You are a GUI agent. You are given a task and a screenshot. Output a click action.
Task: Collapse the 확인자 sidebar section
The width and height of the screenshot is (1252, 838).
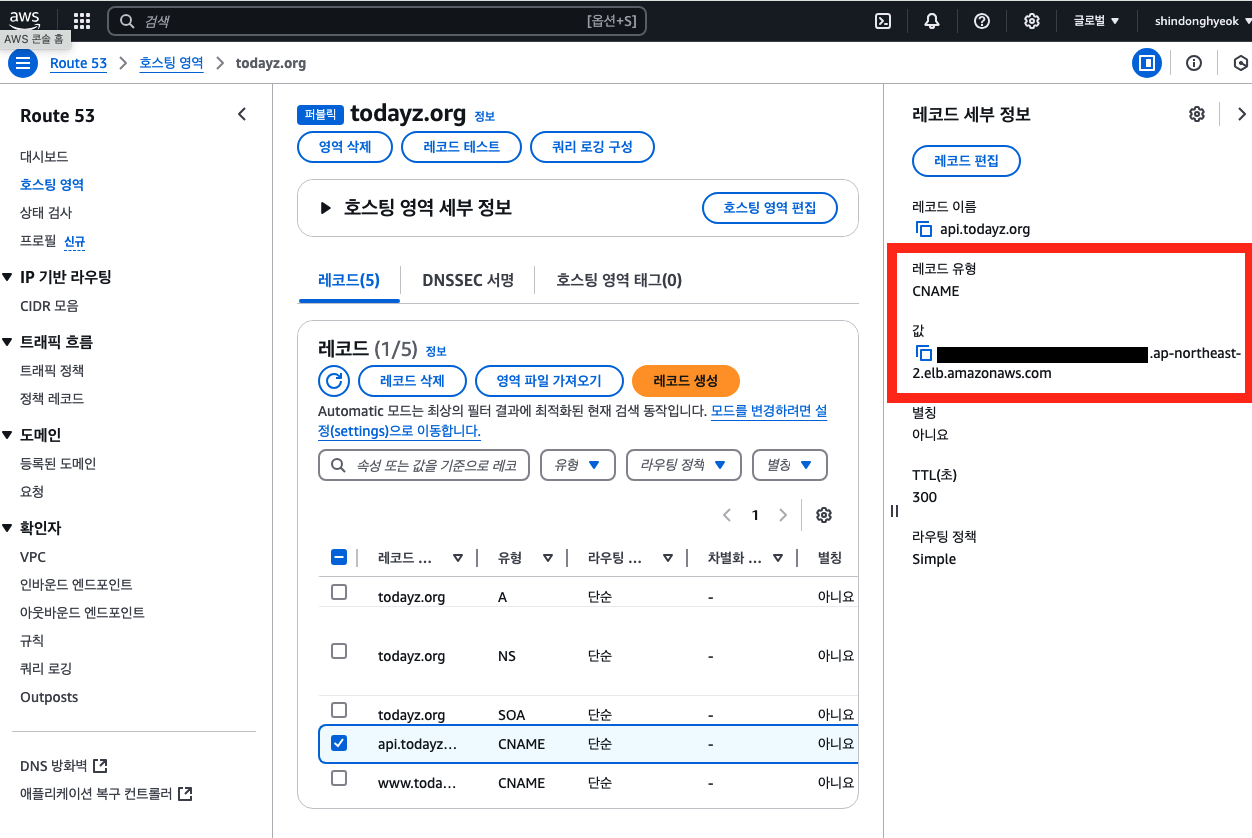pos(7,528)
